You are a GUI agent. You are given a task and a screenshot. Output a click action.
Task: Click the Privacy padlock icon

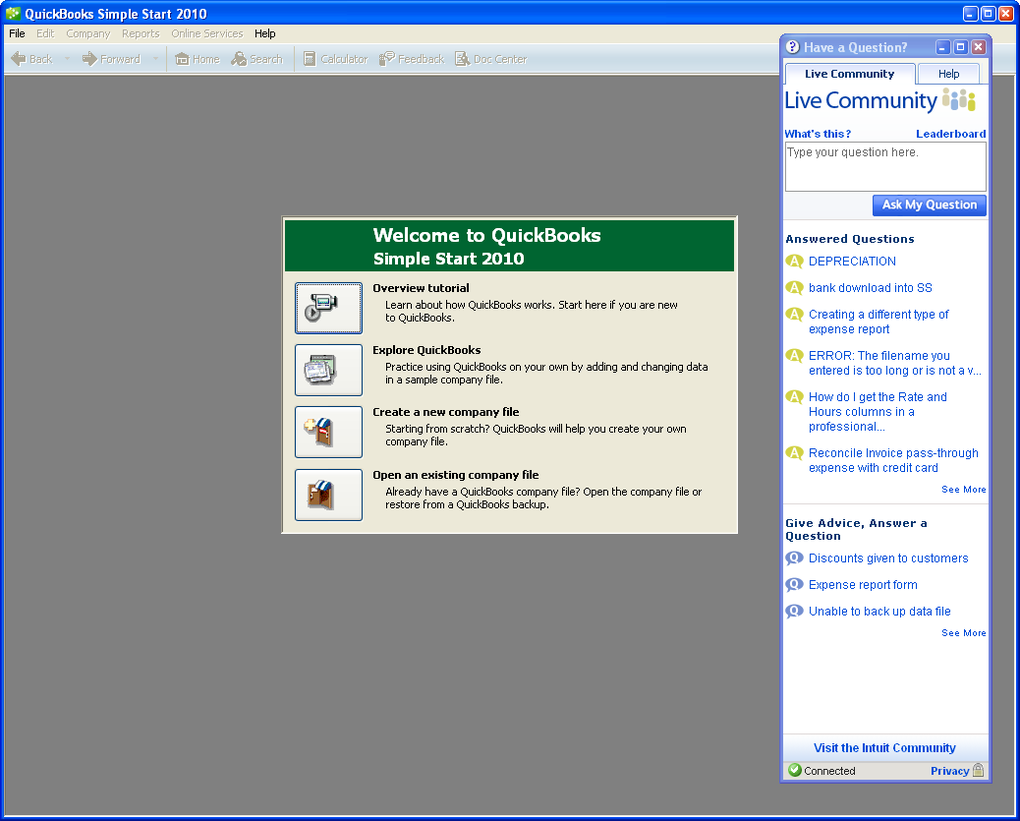coord(978,770)
